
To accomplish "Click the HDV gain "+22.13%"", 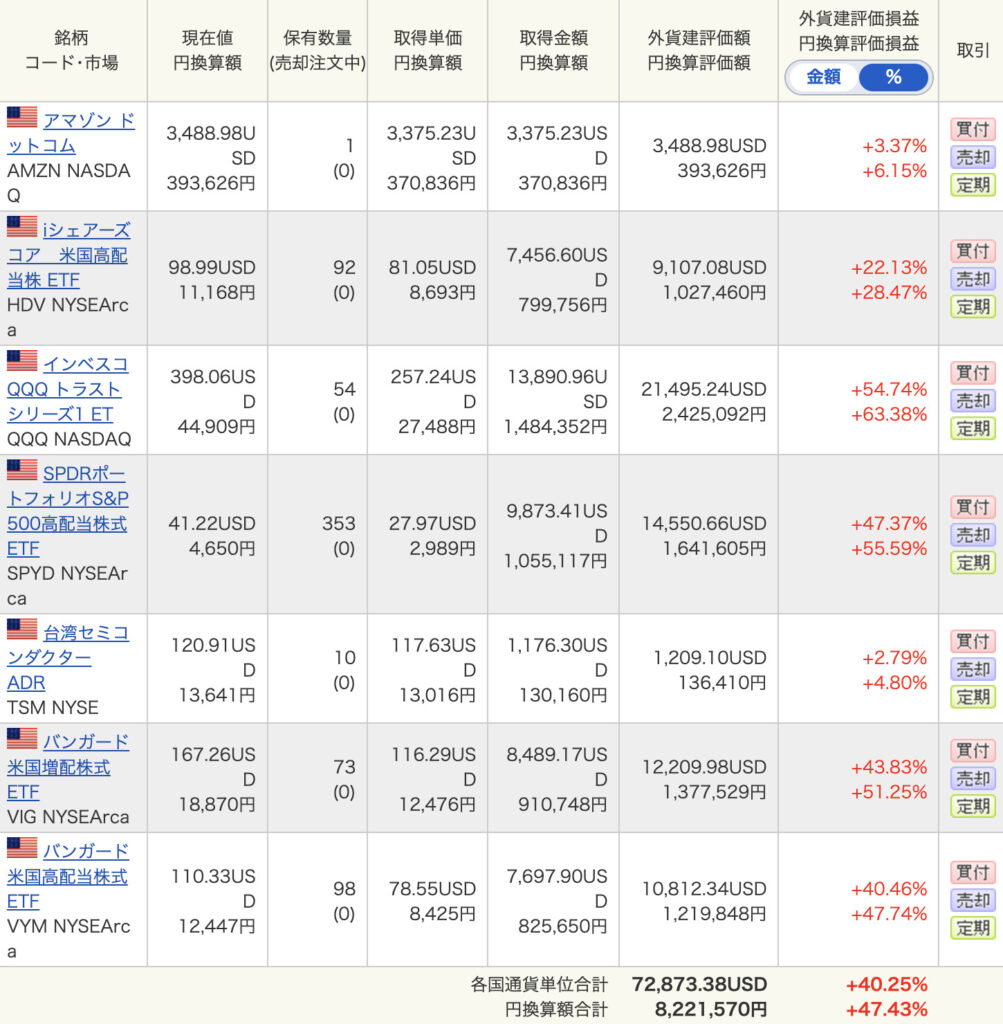I will (x=889, y=268).
